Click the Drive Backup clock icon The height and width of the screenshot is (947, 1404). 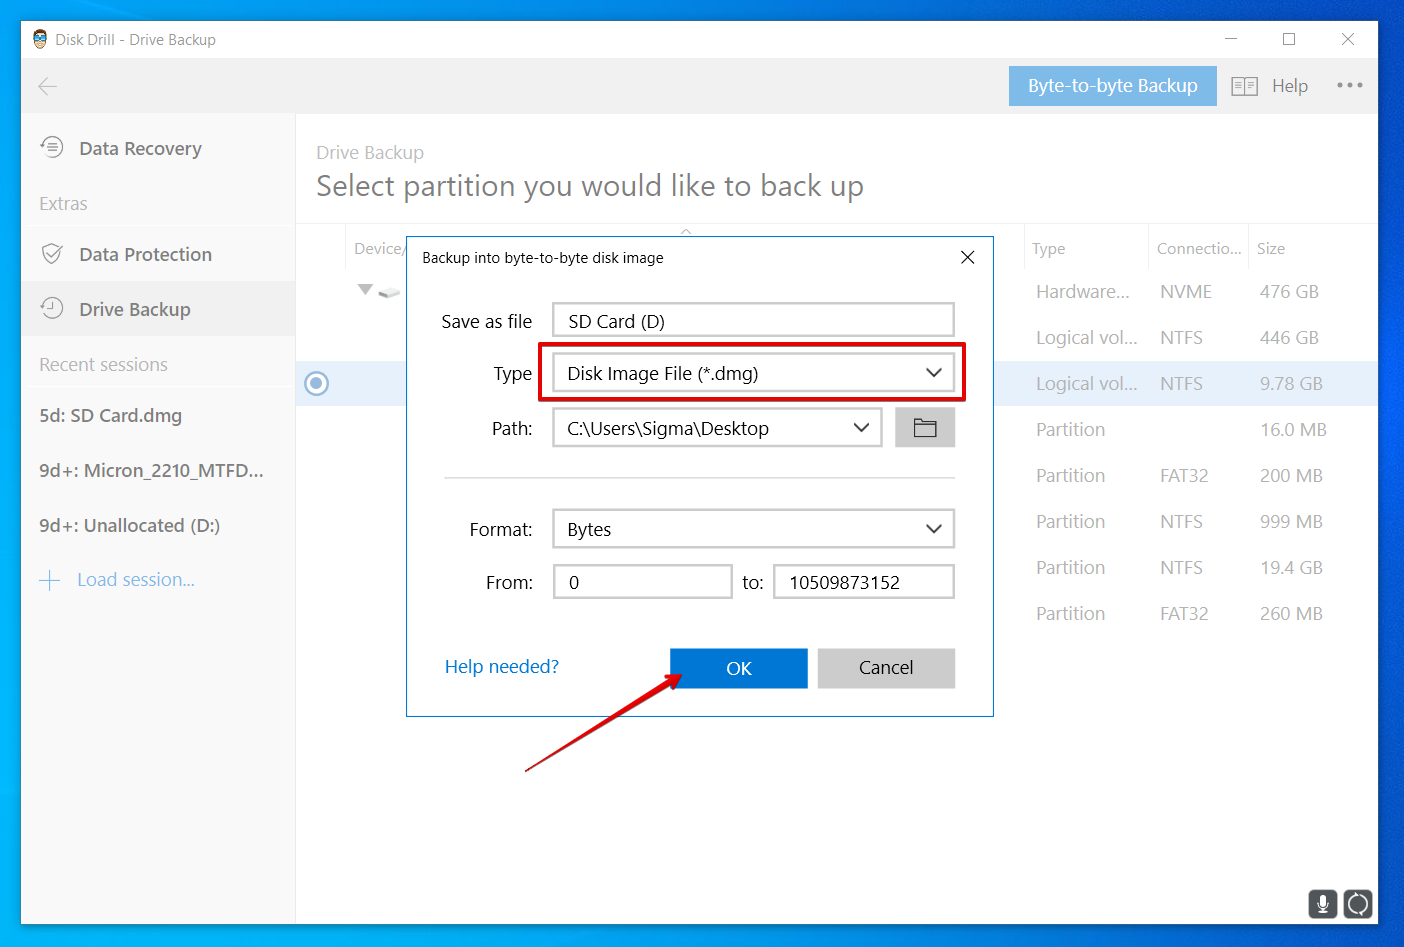(x=52, y=309)
